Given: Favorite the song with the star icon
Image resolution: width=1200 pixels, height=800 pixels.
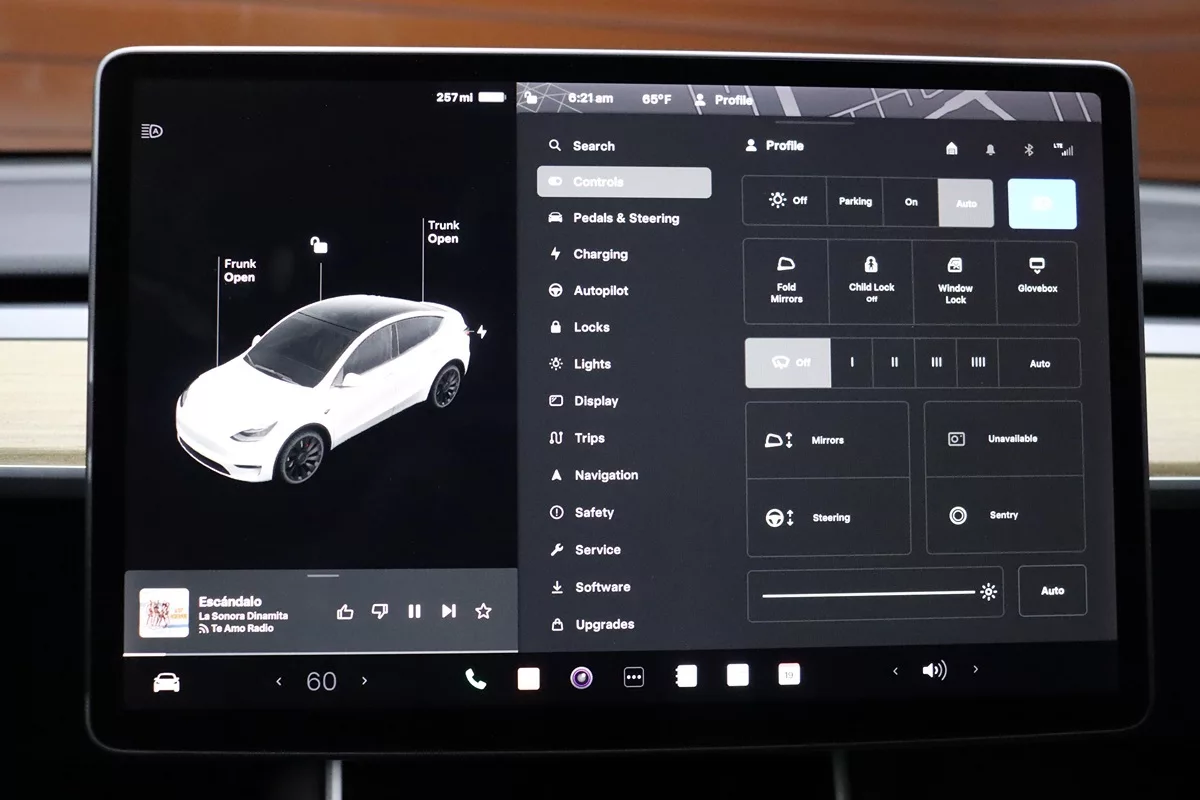Looking at the screenshot, I should click(x=483, y=611).
